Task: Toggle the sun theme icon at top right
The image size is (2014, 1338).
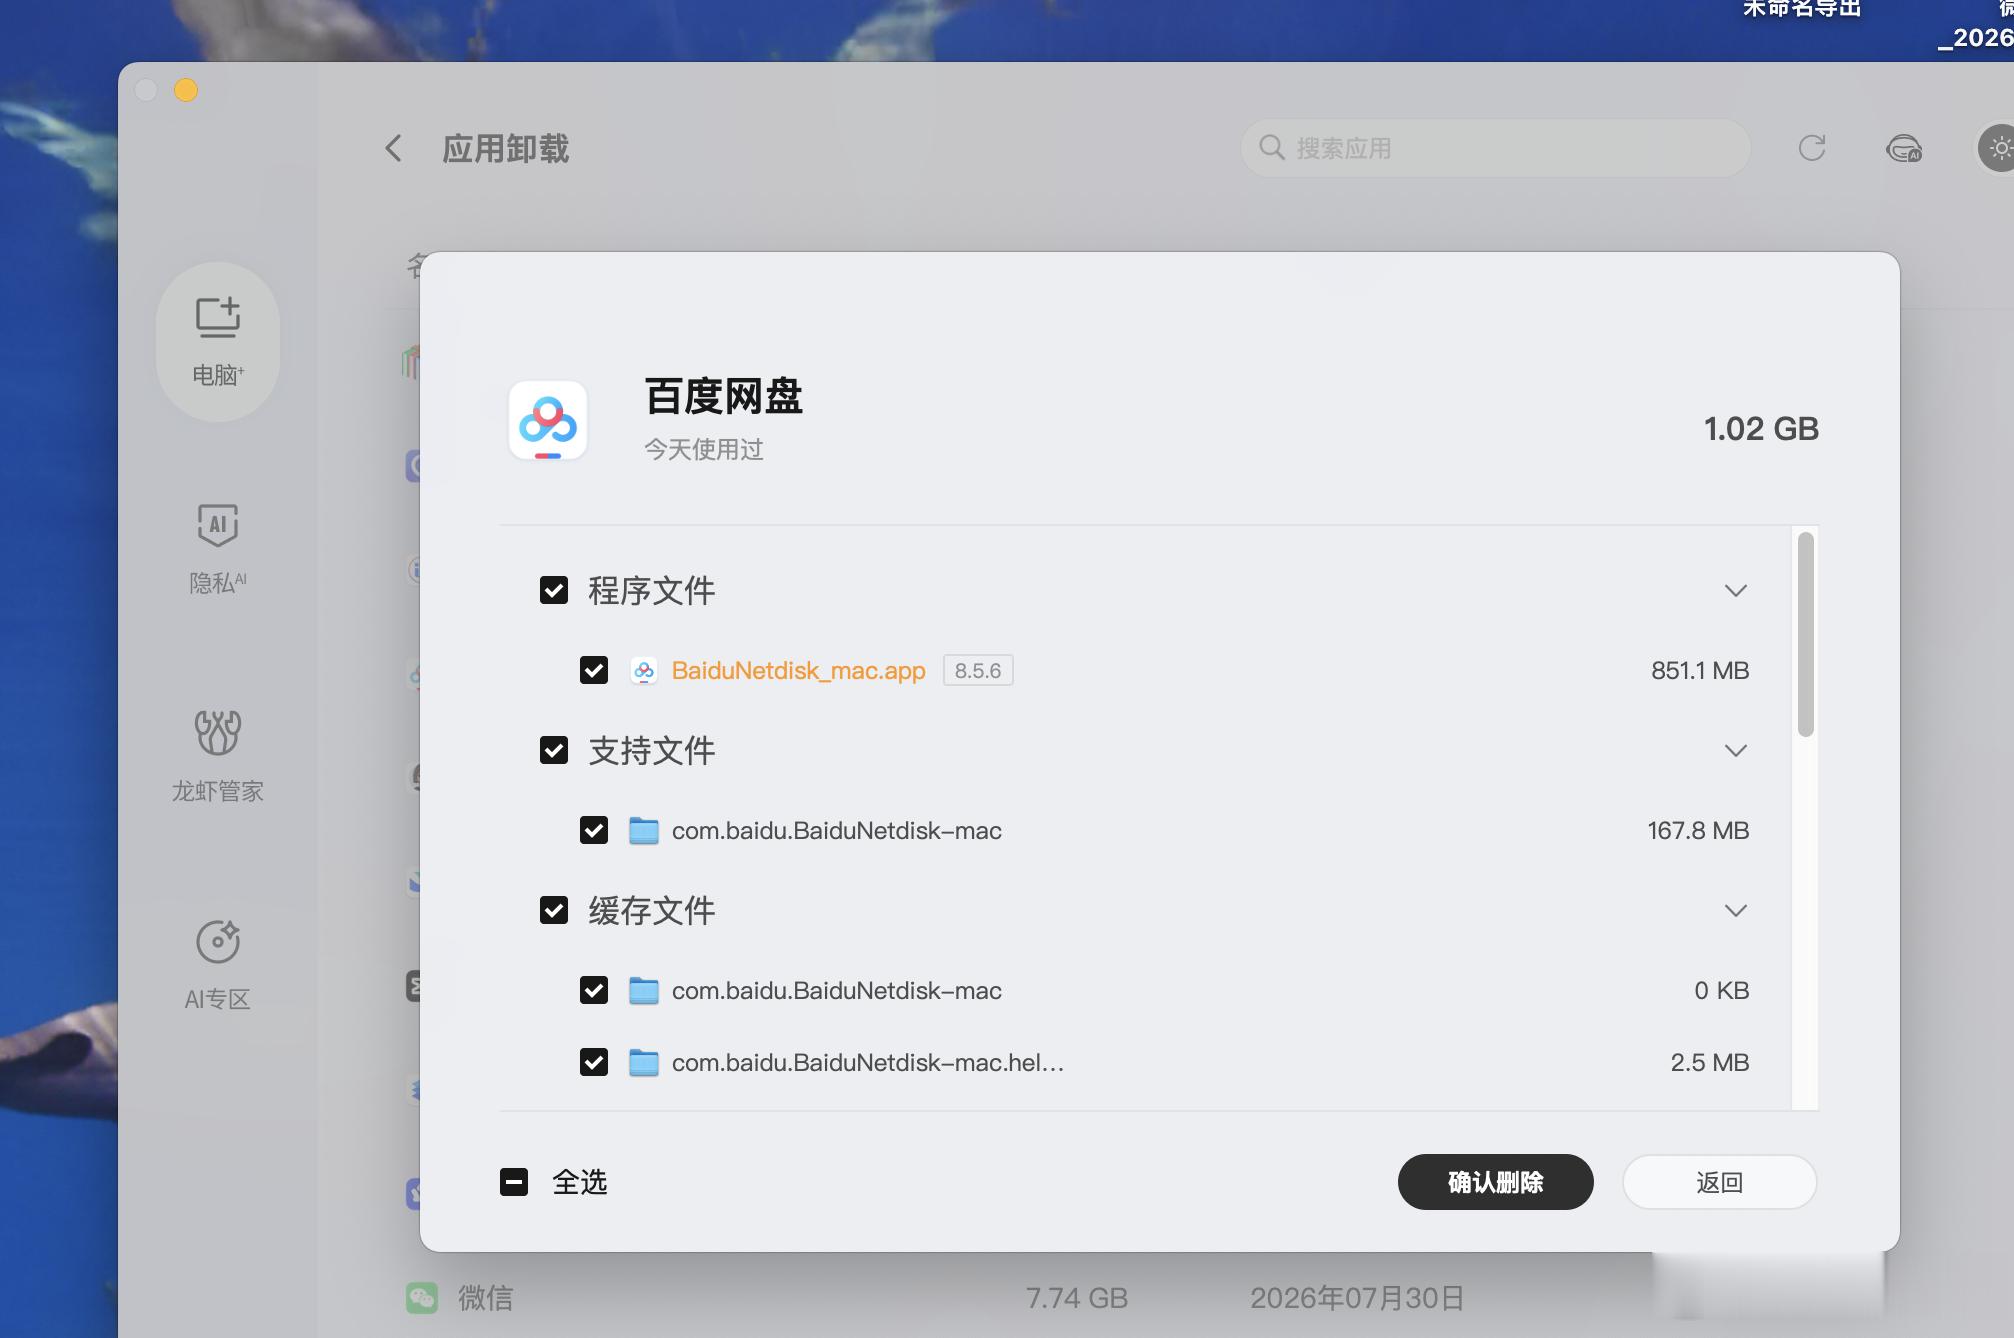Action: click(x=1997, y=148)
